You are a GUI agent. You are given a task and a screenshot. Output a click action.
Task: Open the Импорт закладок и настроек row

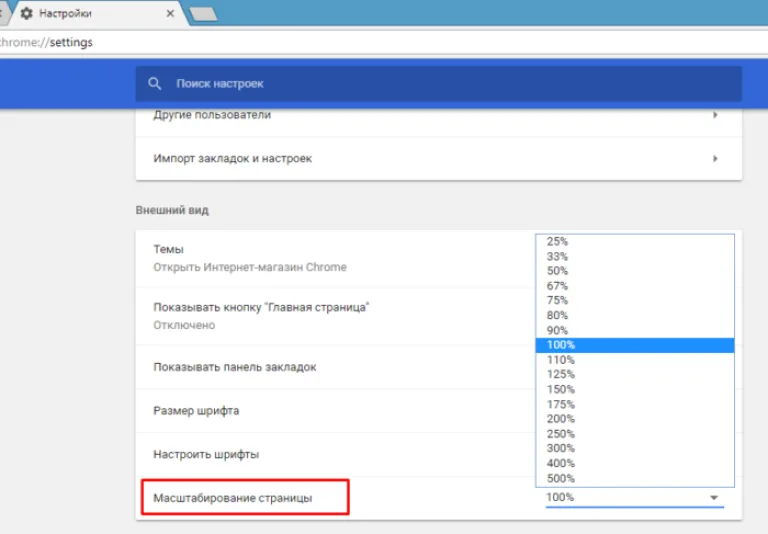tap(438, 159)
